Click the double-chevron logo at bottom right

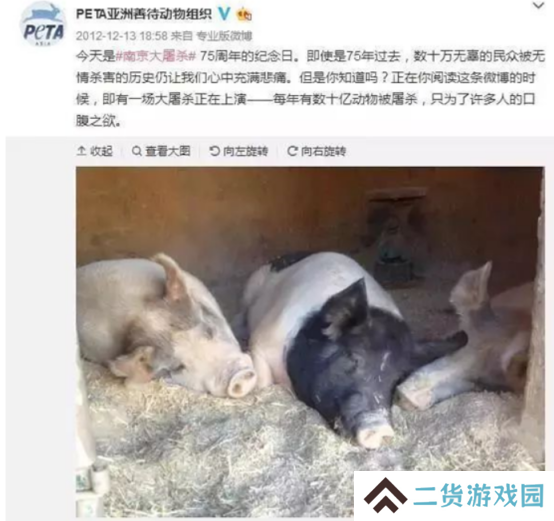(x=385, y=495)
